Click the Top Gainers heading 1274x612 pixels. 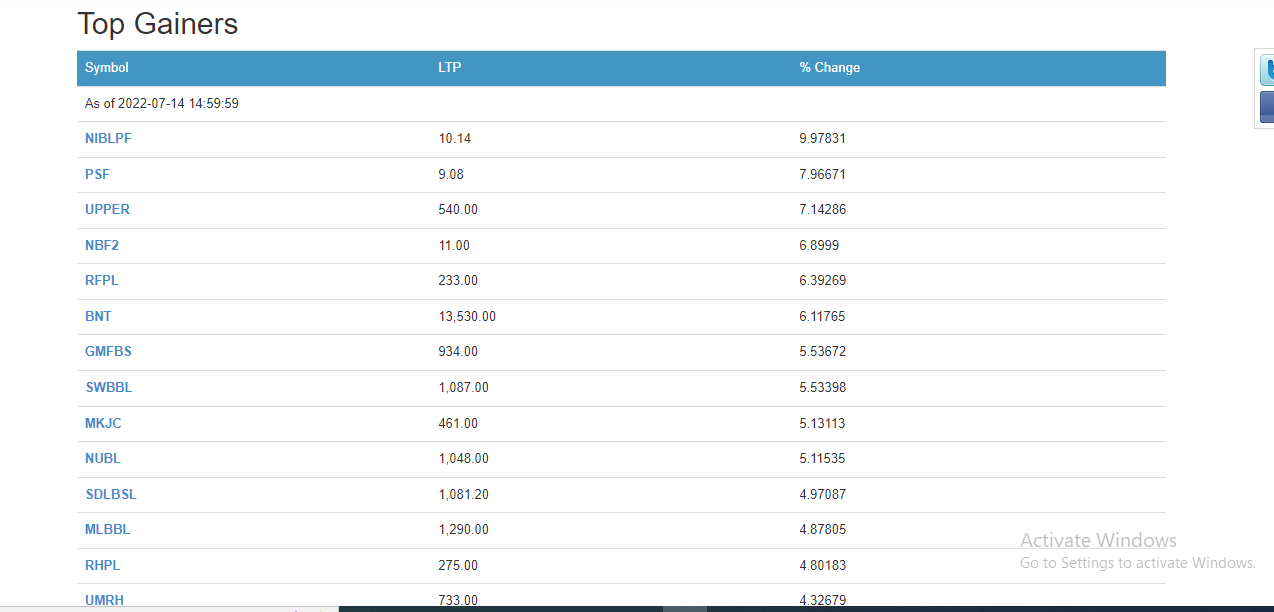tap(158, 24)
